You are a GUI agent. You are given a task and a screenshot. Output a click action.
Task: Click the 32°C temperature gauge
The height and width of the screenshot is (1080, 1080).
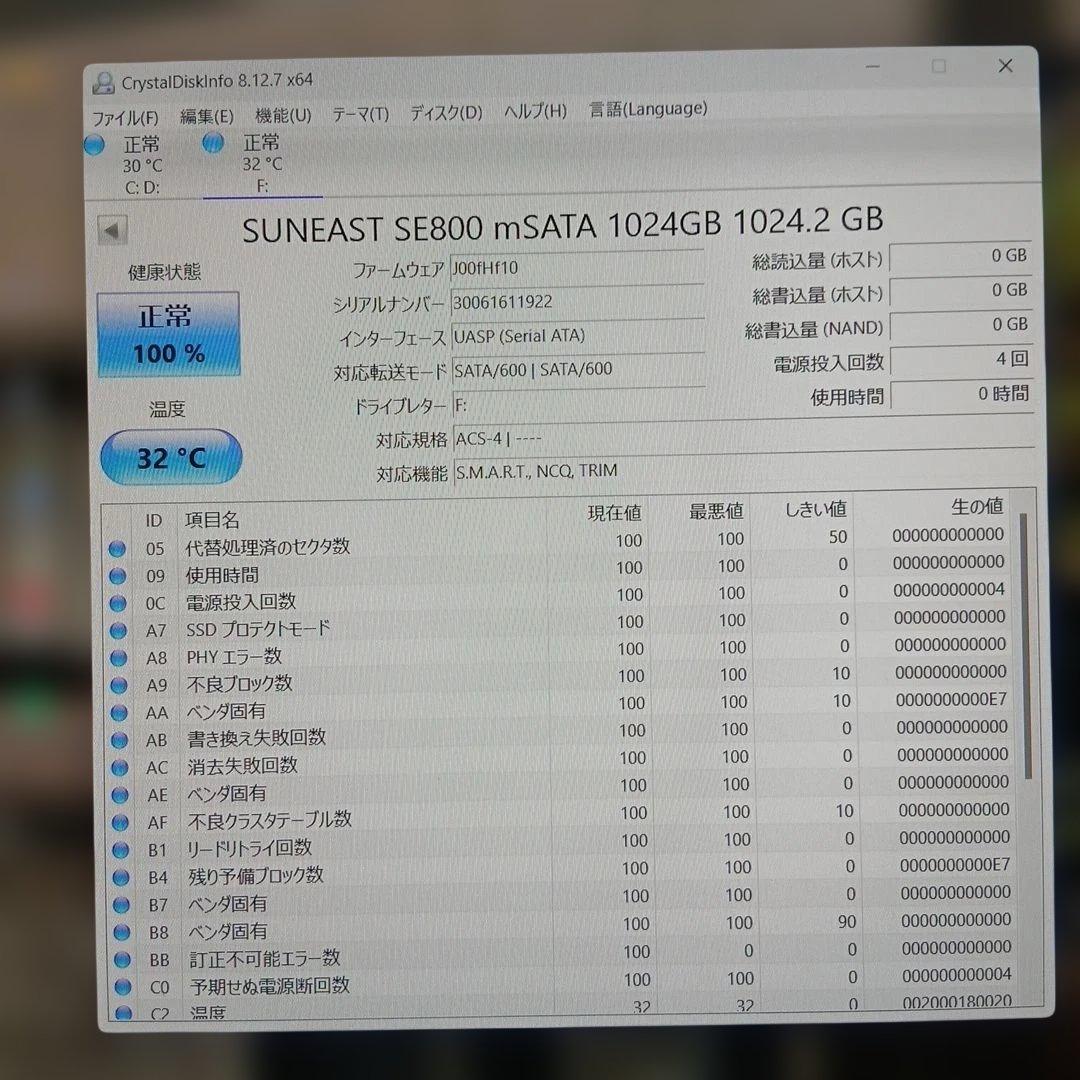pos(171,457)
